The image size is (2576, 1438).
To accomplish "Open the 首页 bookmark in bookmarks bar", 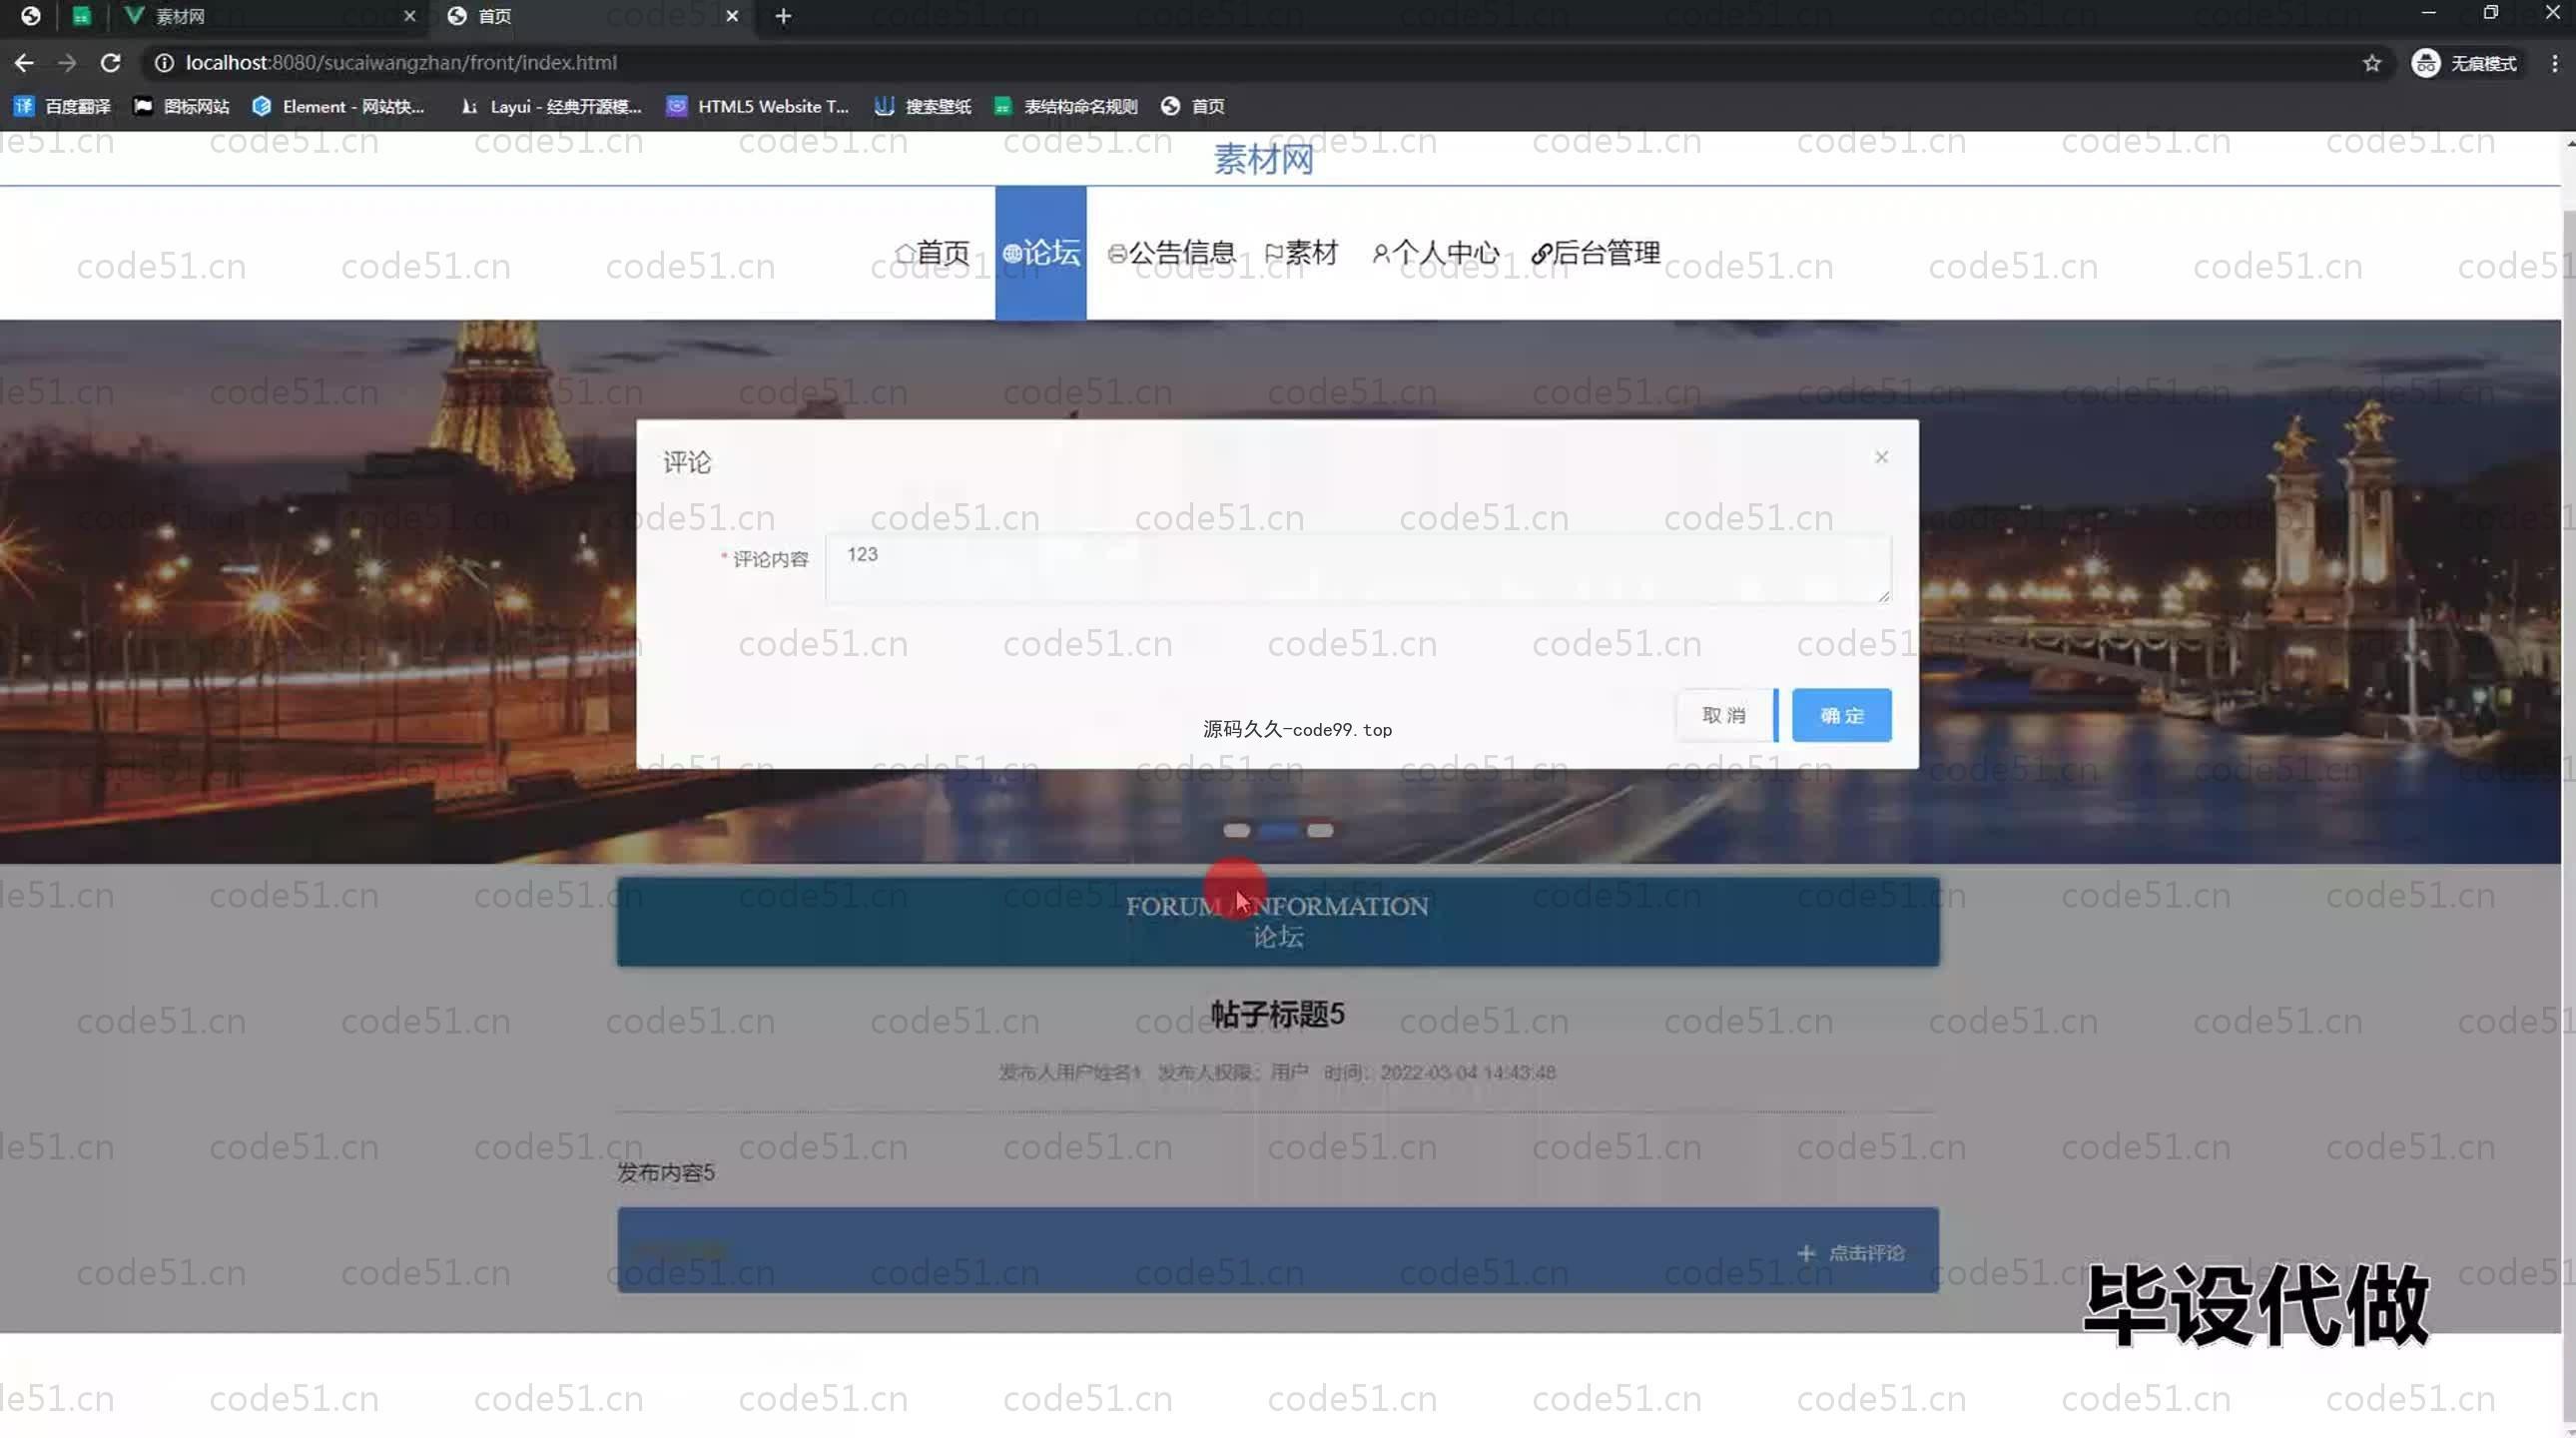I will click(x=1192, y=106).
